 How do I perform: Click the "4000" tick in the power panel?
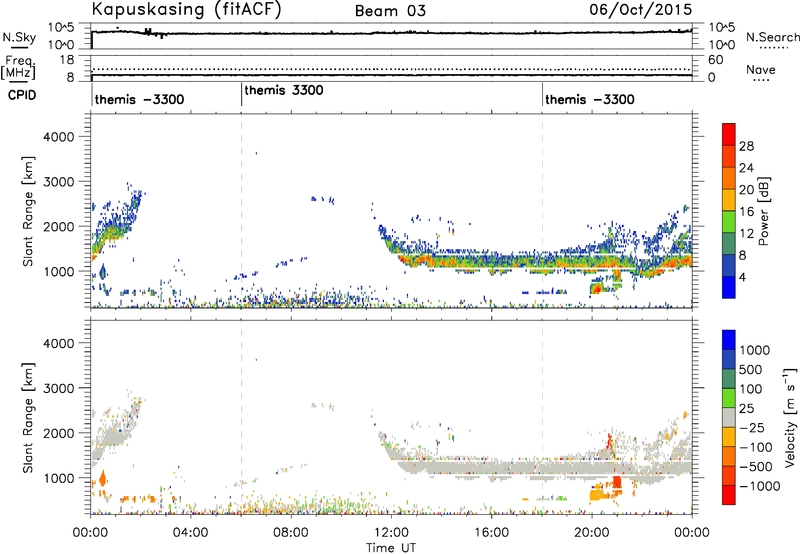coord(59,137)
